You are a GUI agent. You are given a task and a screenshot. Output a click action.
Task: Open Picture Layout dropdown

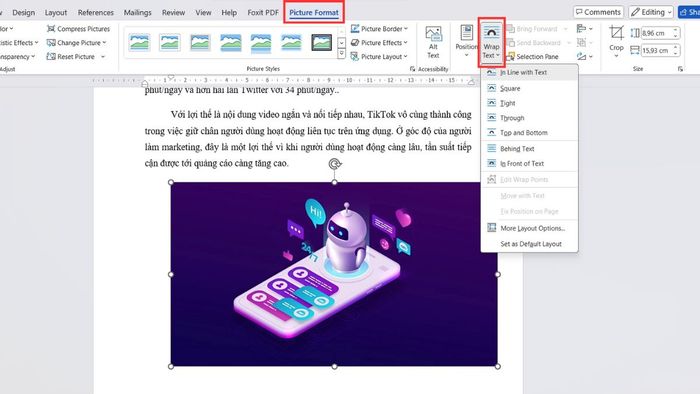[379, 57]
